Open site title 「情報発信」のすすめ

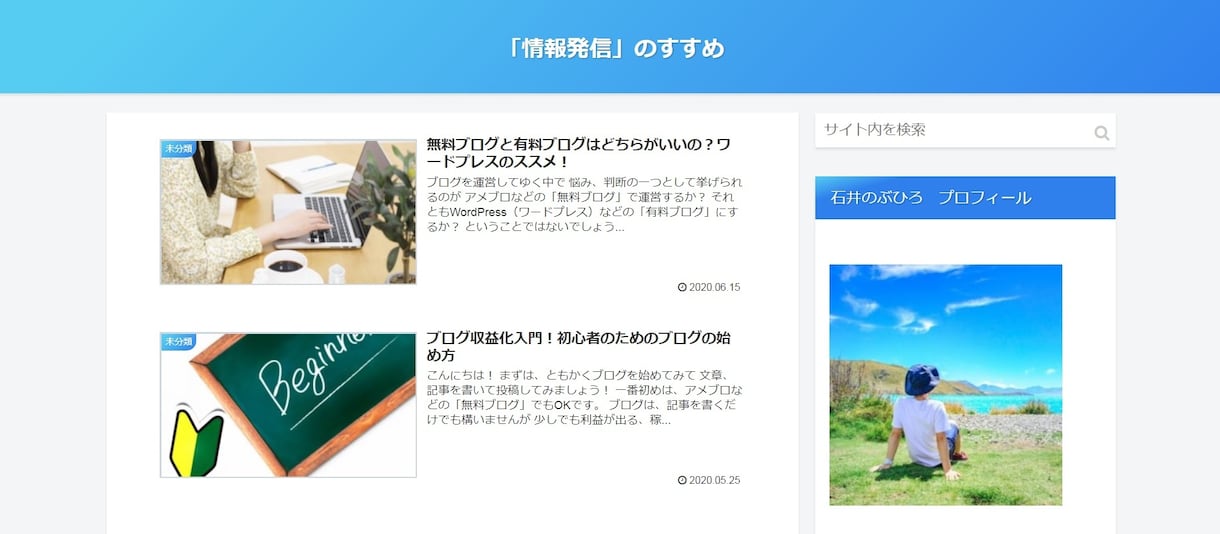(x=616, y=48)
